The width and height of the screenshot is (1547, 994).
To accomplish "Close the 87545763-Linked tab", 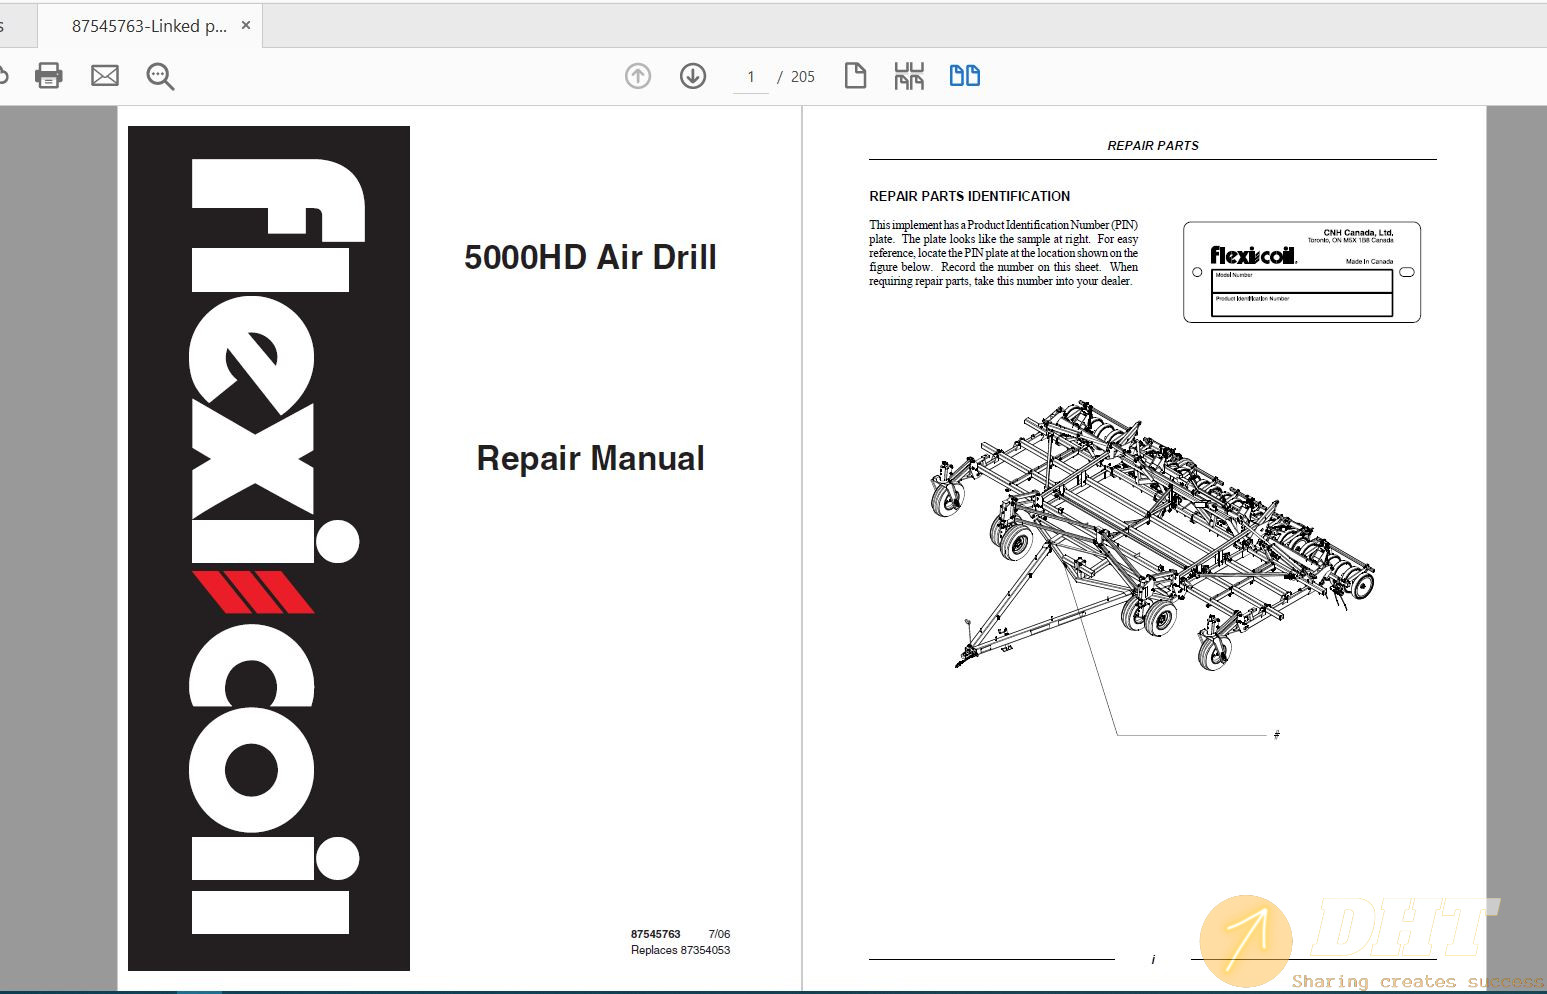I will pos(246,25).
